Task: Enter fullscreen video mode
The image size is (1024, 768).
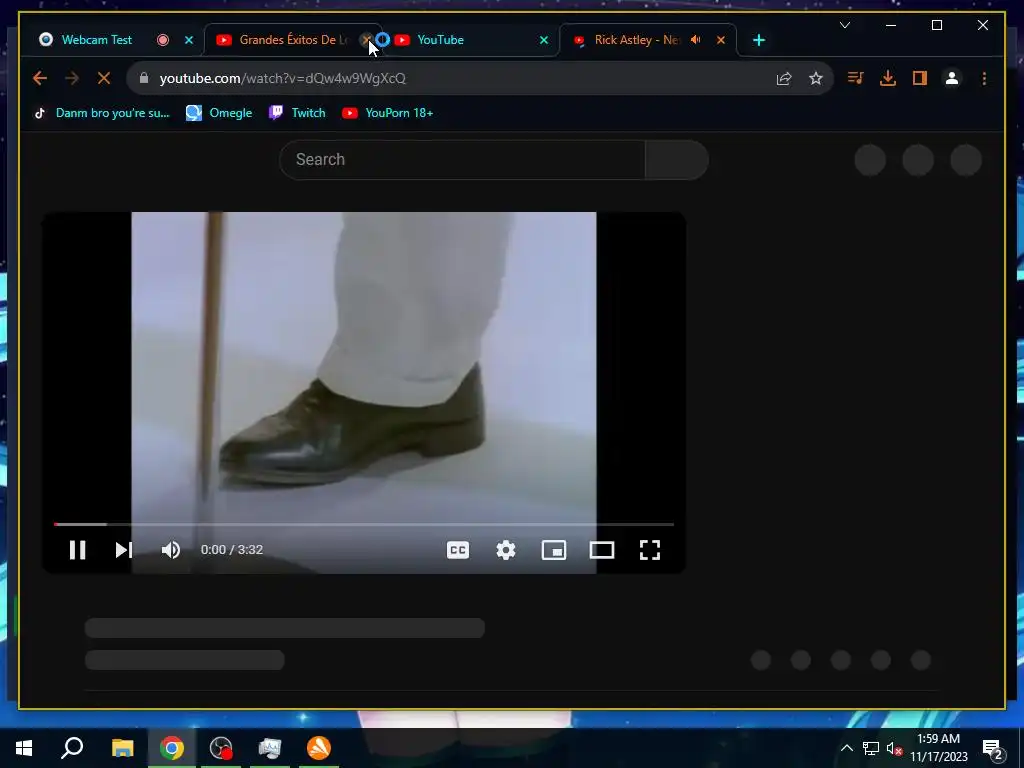Action: [650, 550]
